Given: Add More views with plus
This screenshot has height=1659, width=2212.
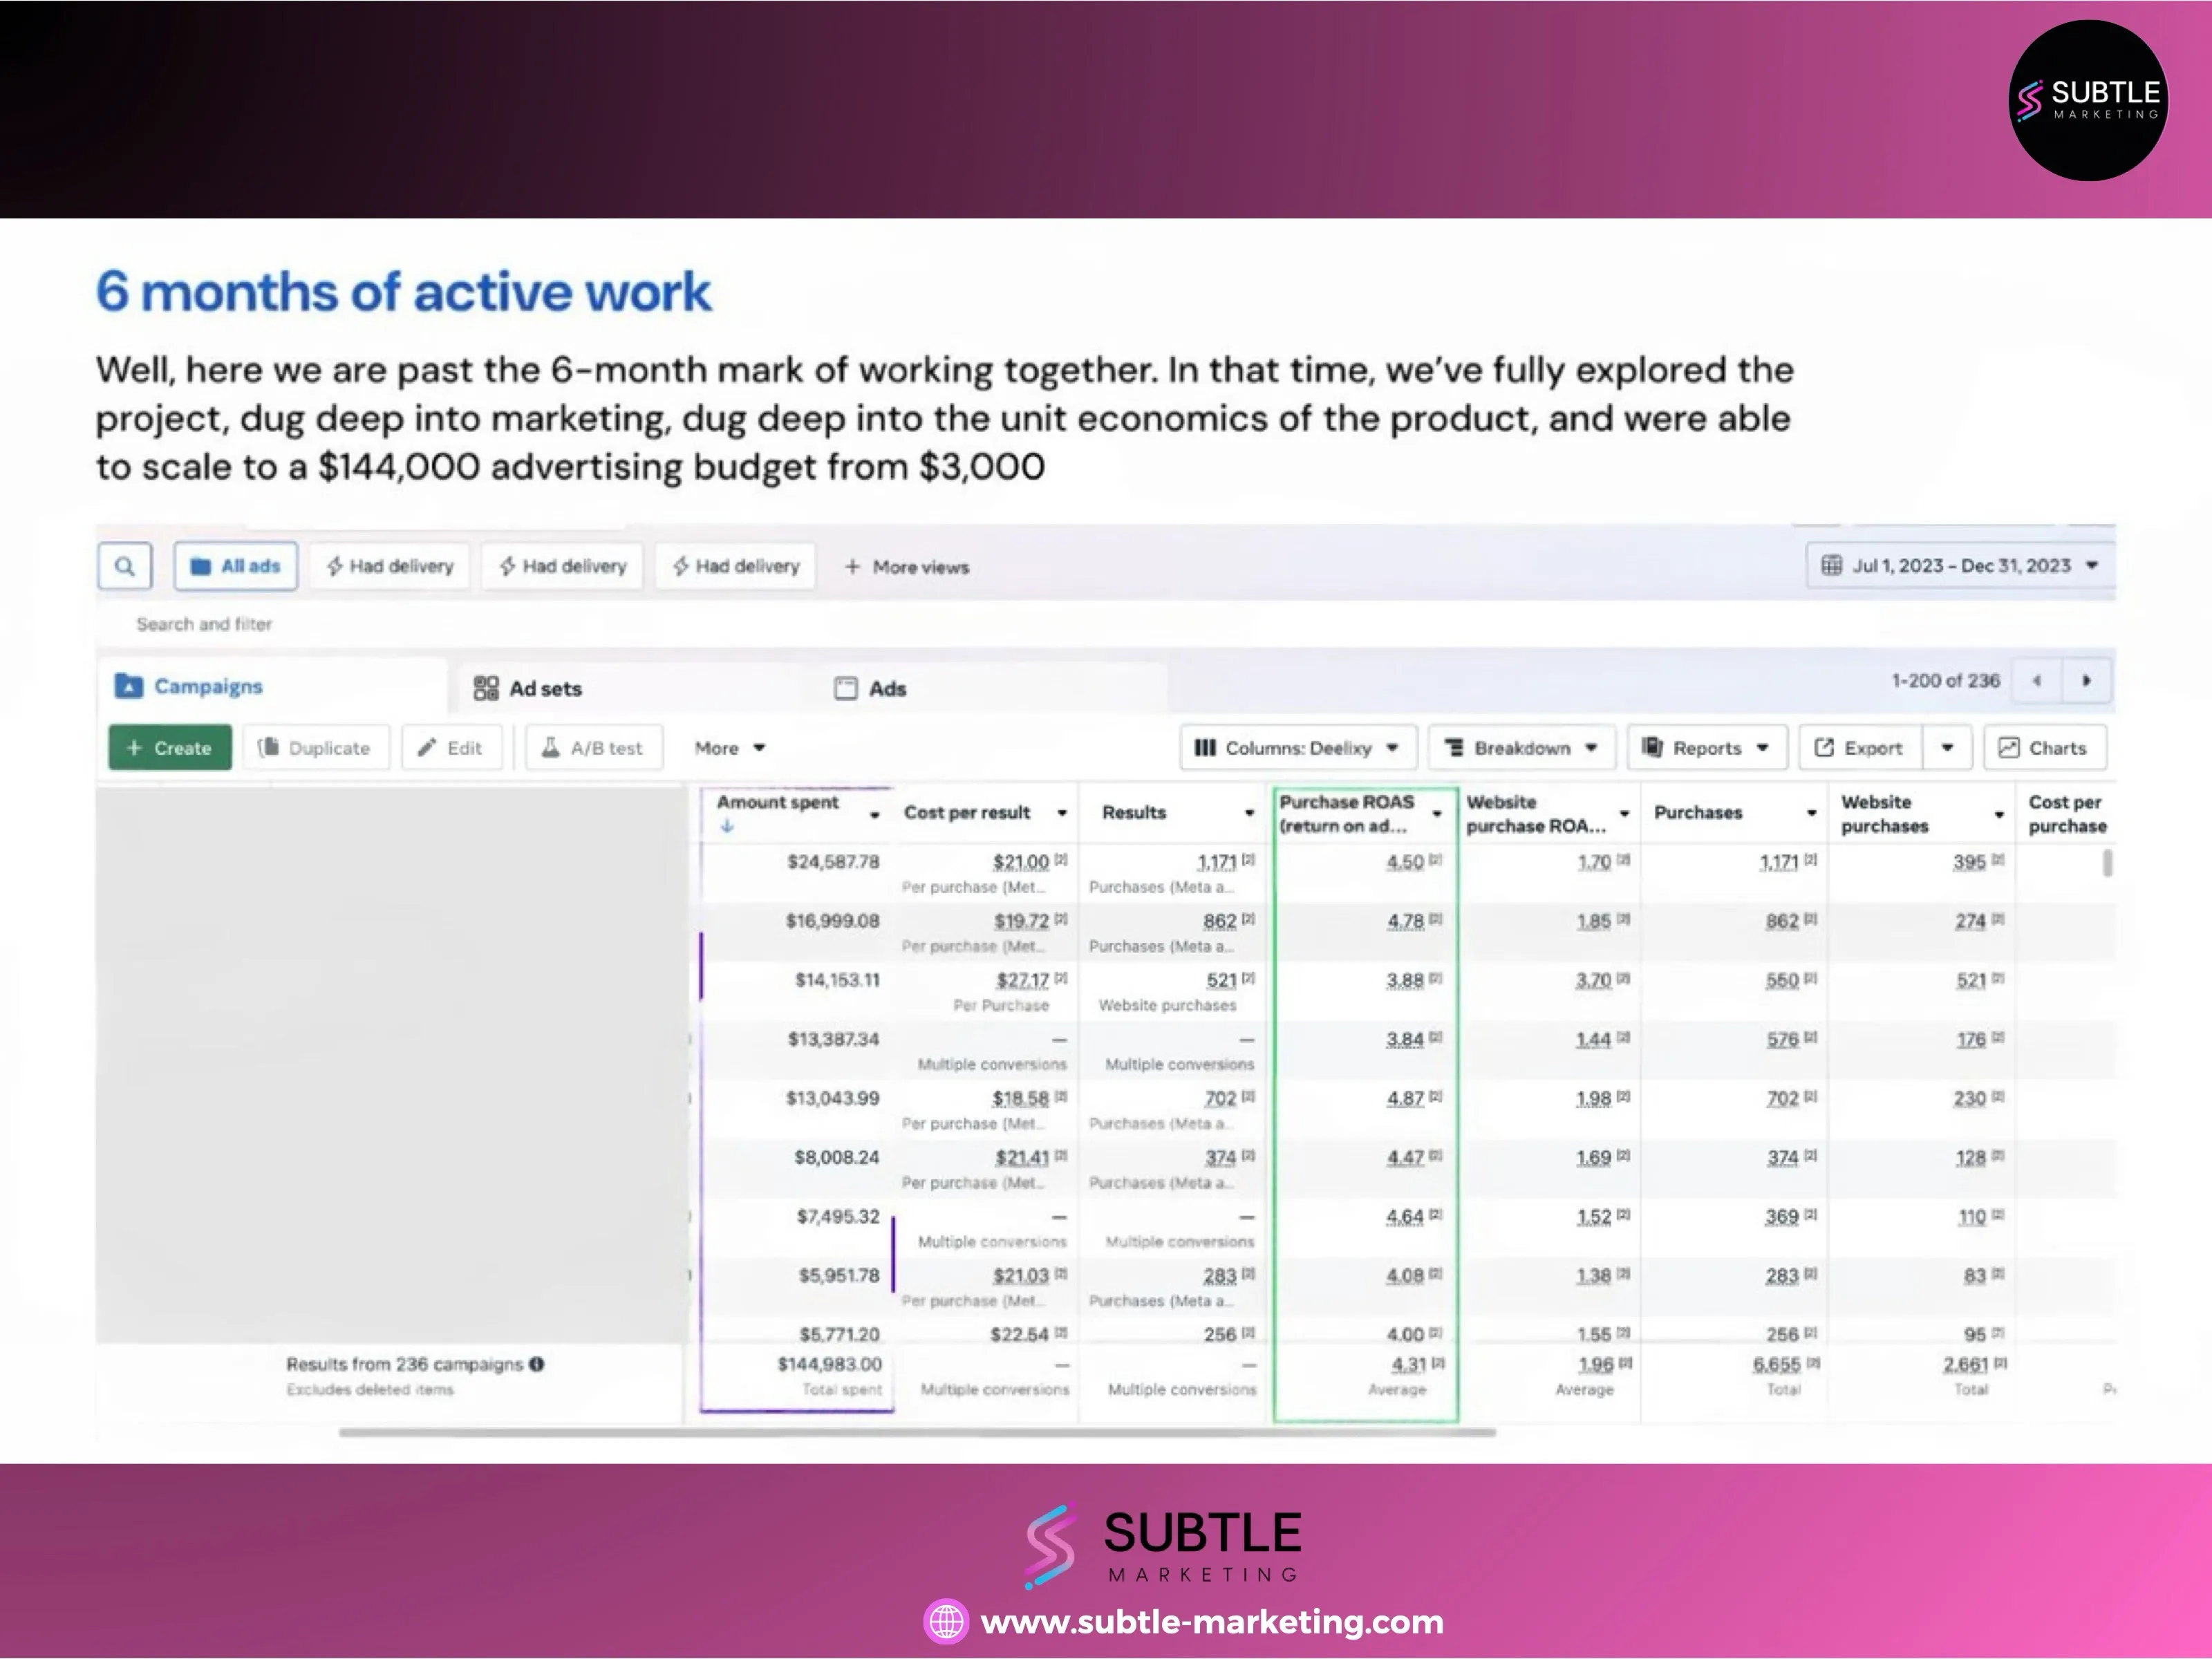Looking at the screenshot, I should (907, 567).
